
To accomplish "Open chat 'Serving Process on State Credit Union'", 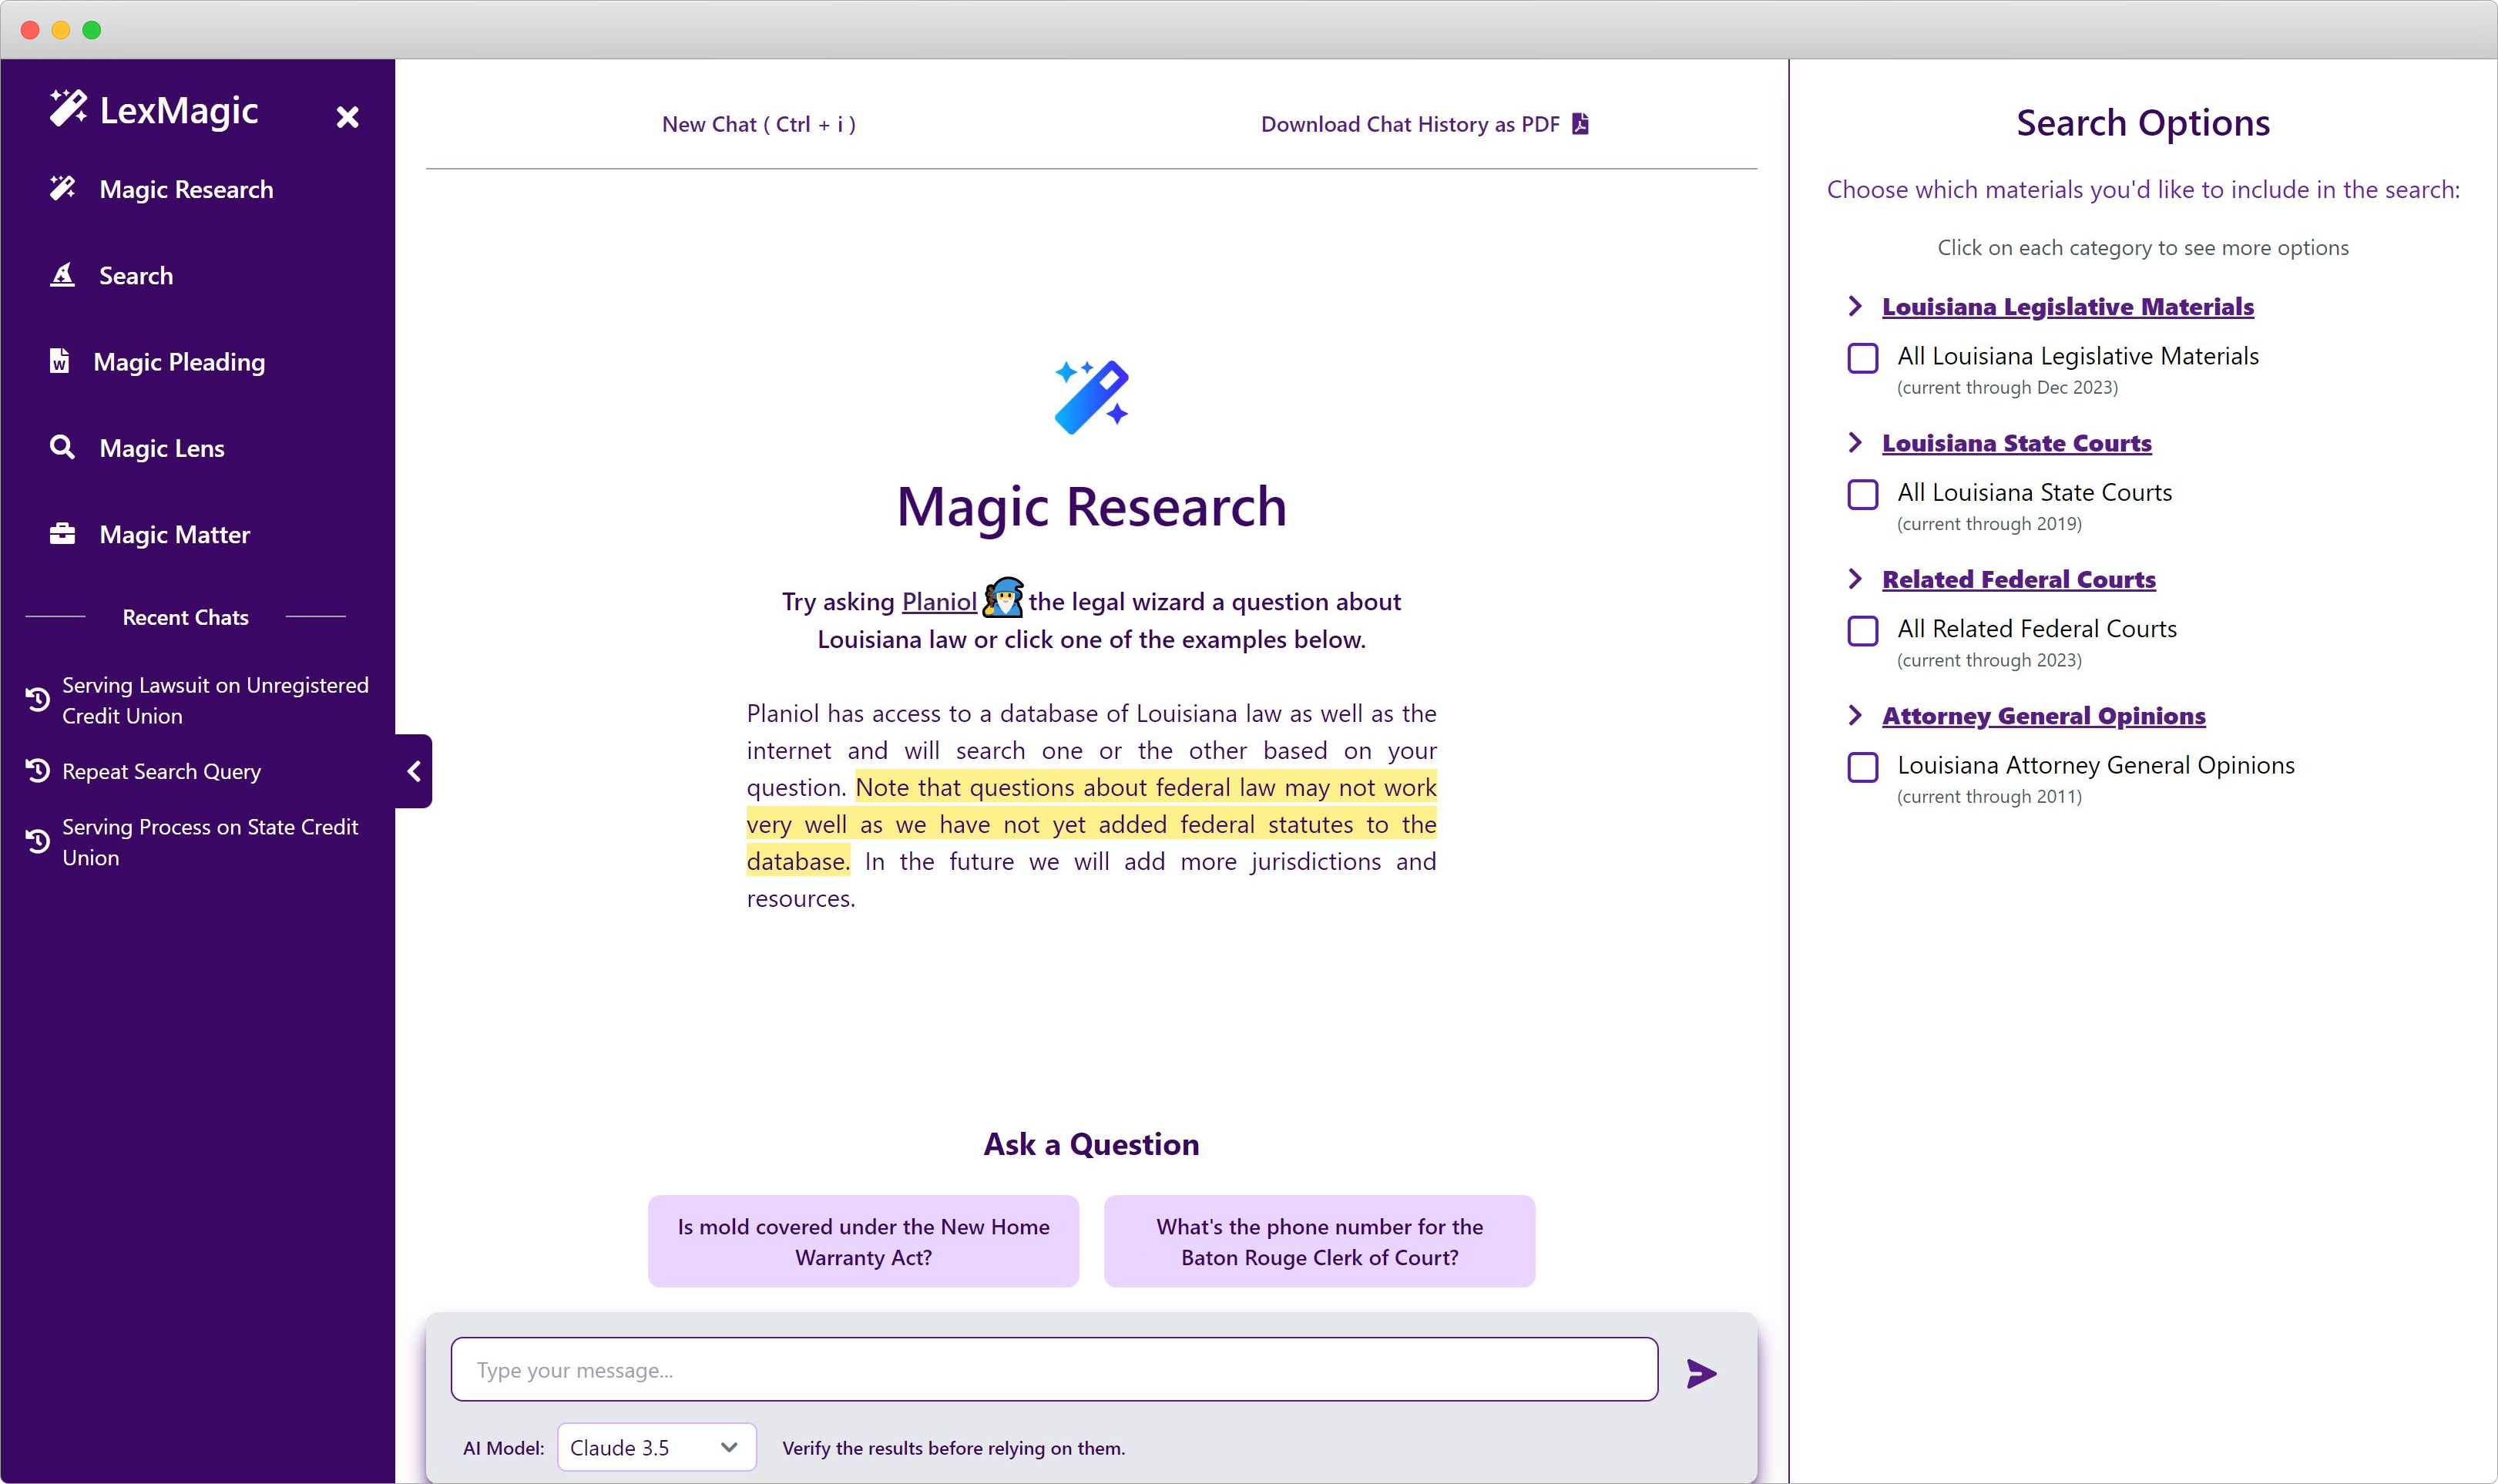I will [x=210, y=842].
